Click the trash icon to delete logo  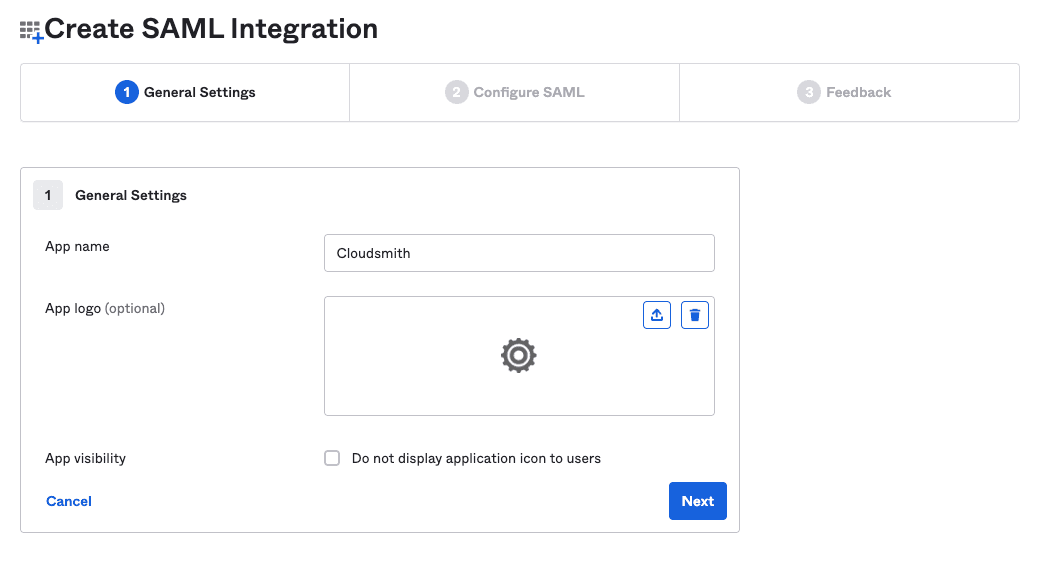click(x=695, y=315)
